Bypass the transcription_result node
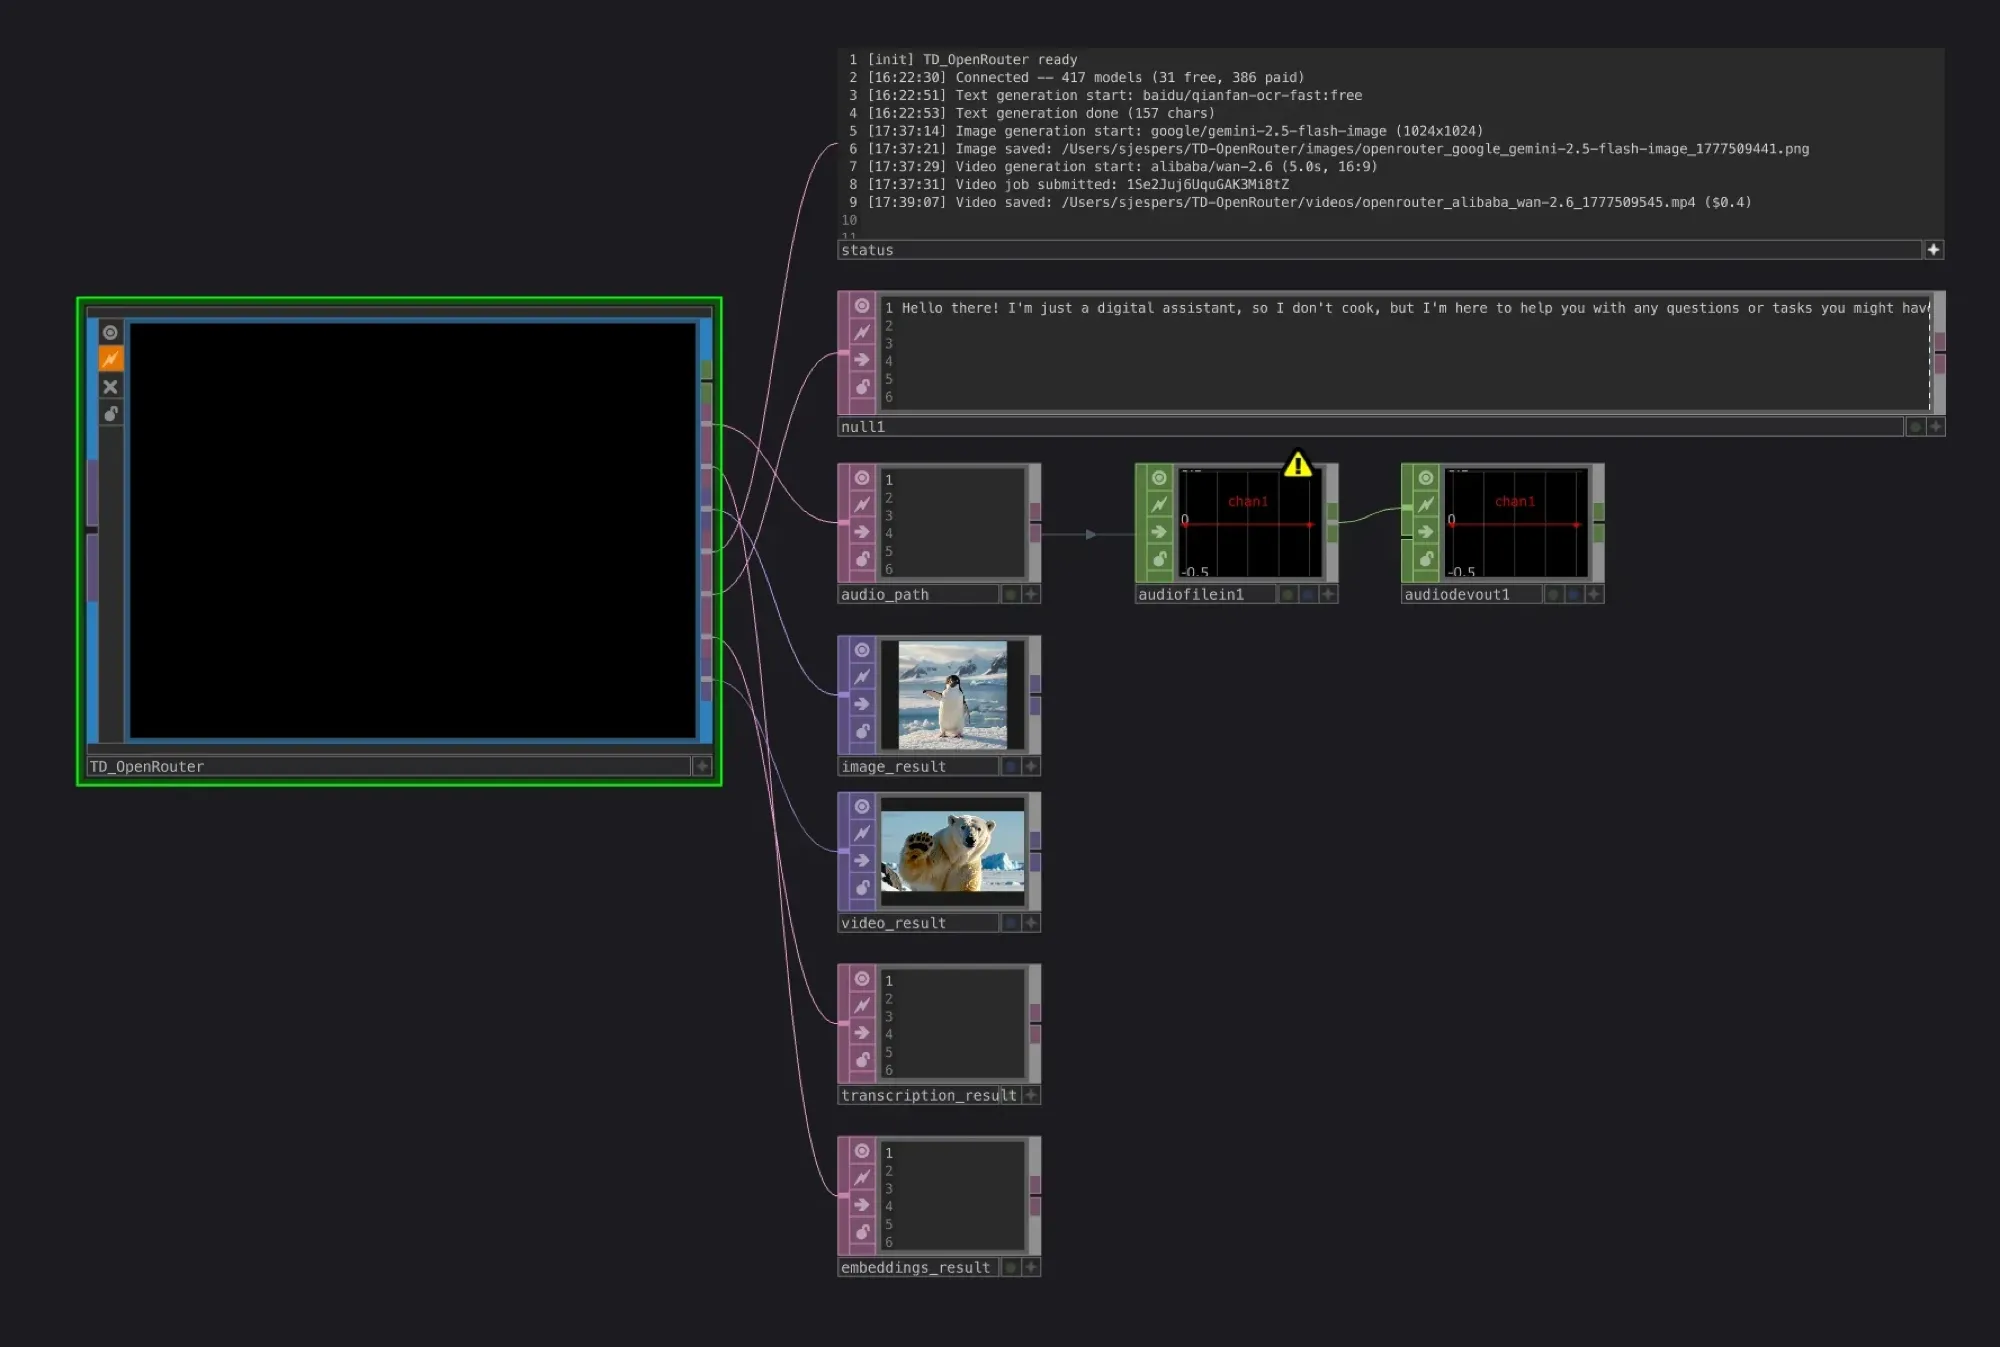Screen dimensions: 2000x1347 (x=862, y=1032)
